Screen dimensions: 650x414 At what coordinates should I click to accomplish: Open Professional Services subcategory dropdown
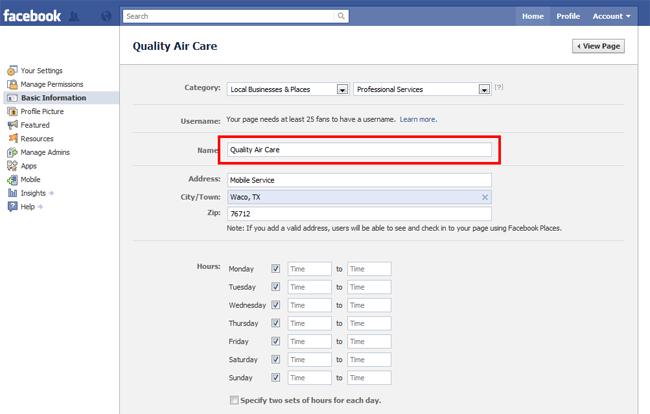(422, 89)
